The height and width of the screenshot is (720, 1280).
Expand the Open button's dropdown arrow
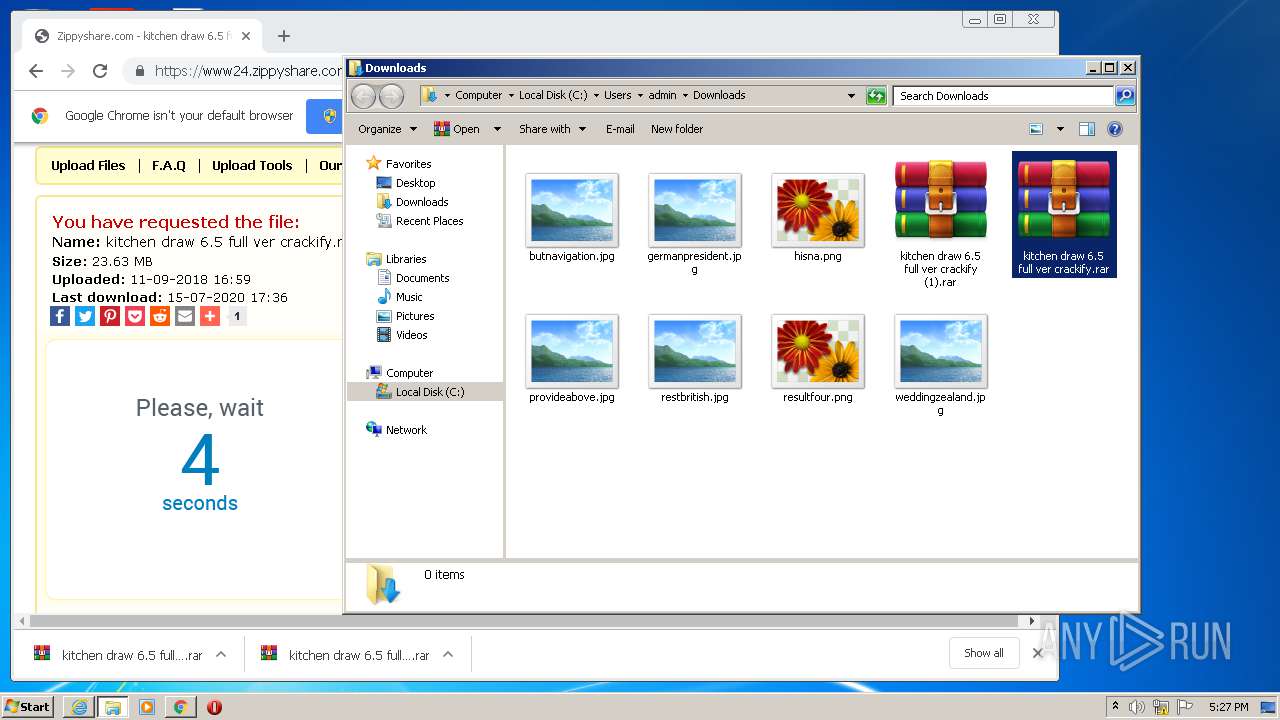[x=497, y=129]
